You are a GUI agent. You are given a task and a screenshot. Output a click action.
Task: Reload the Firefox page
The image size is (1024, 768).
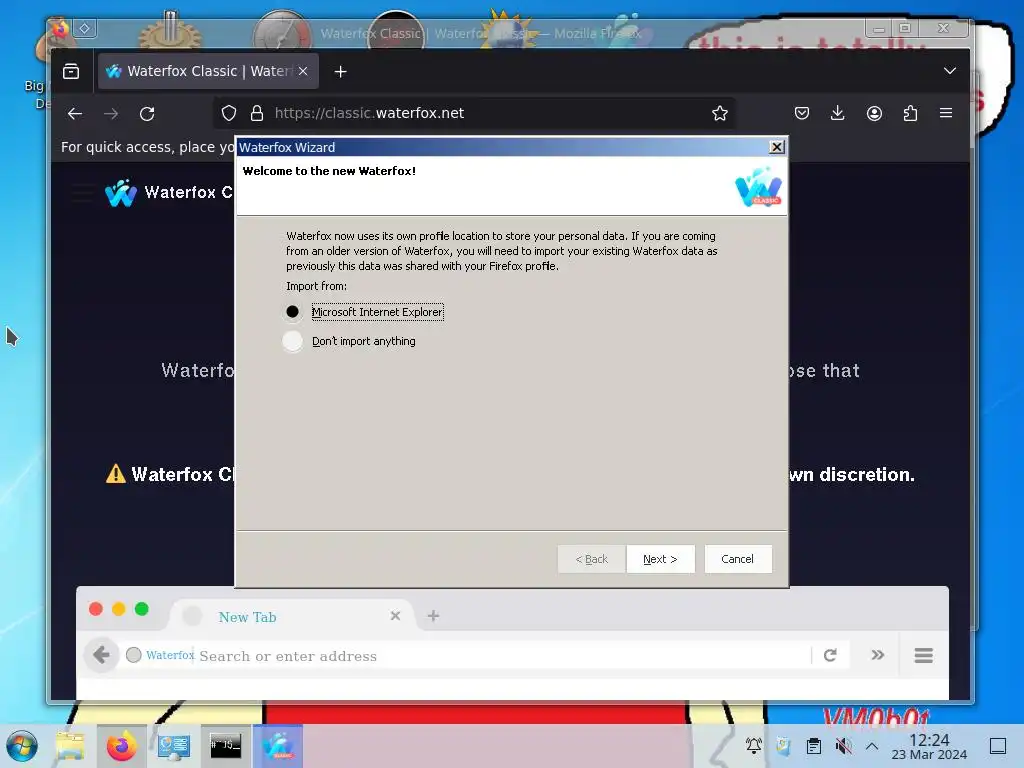[147, 114]
